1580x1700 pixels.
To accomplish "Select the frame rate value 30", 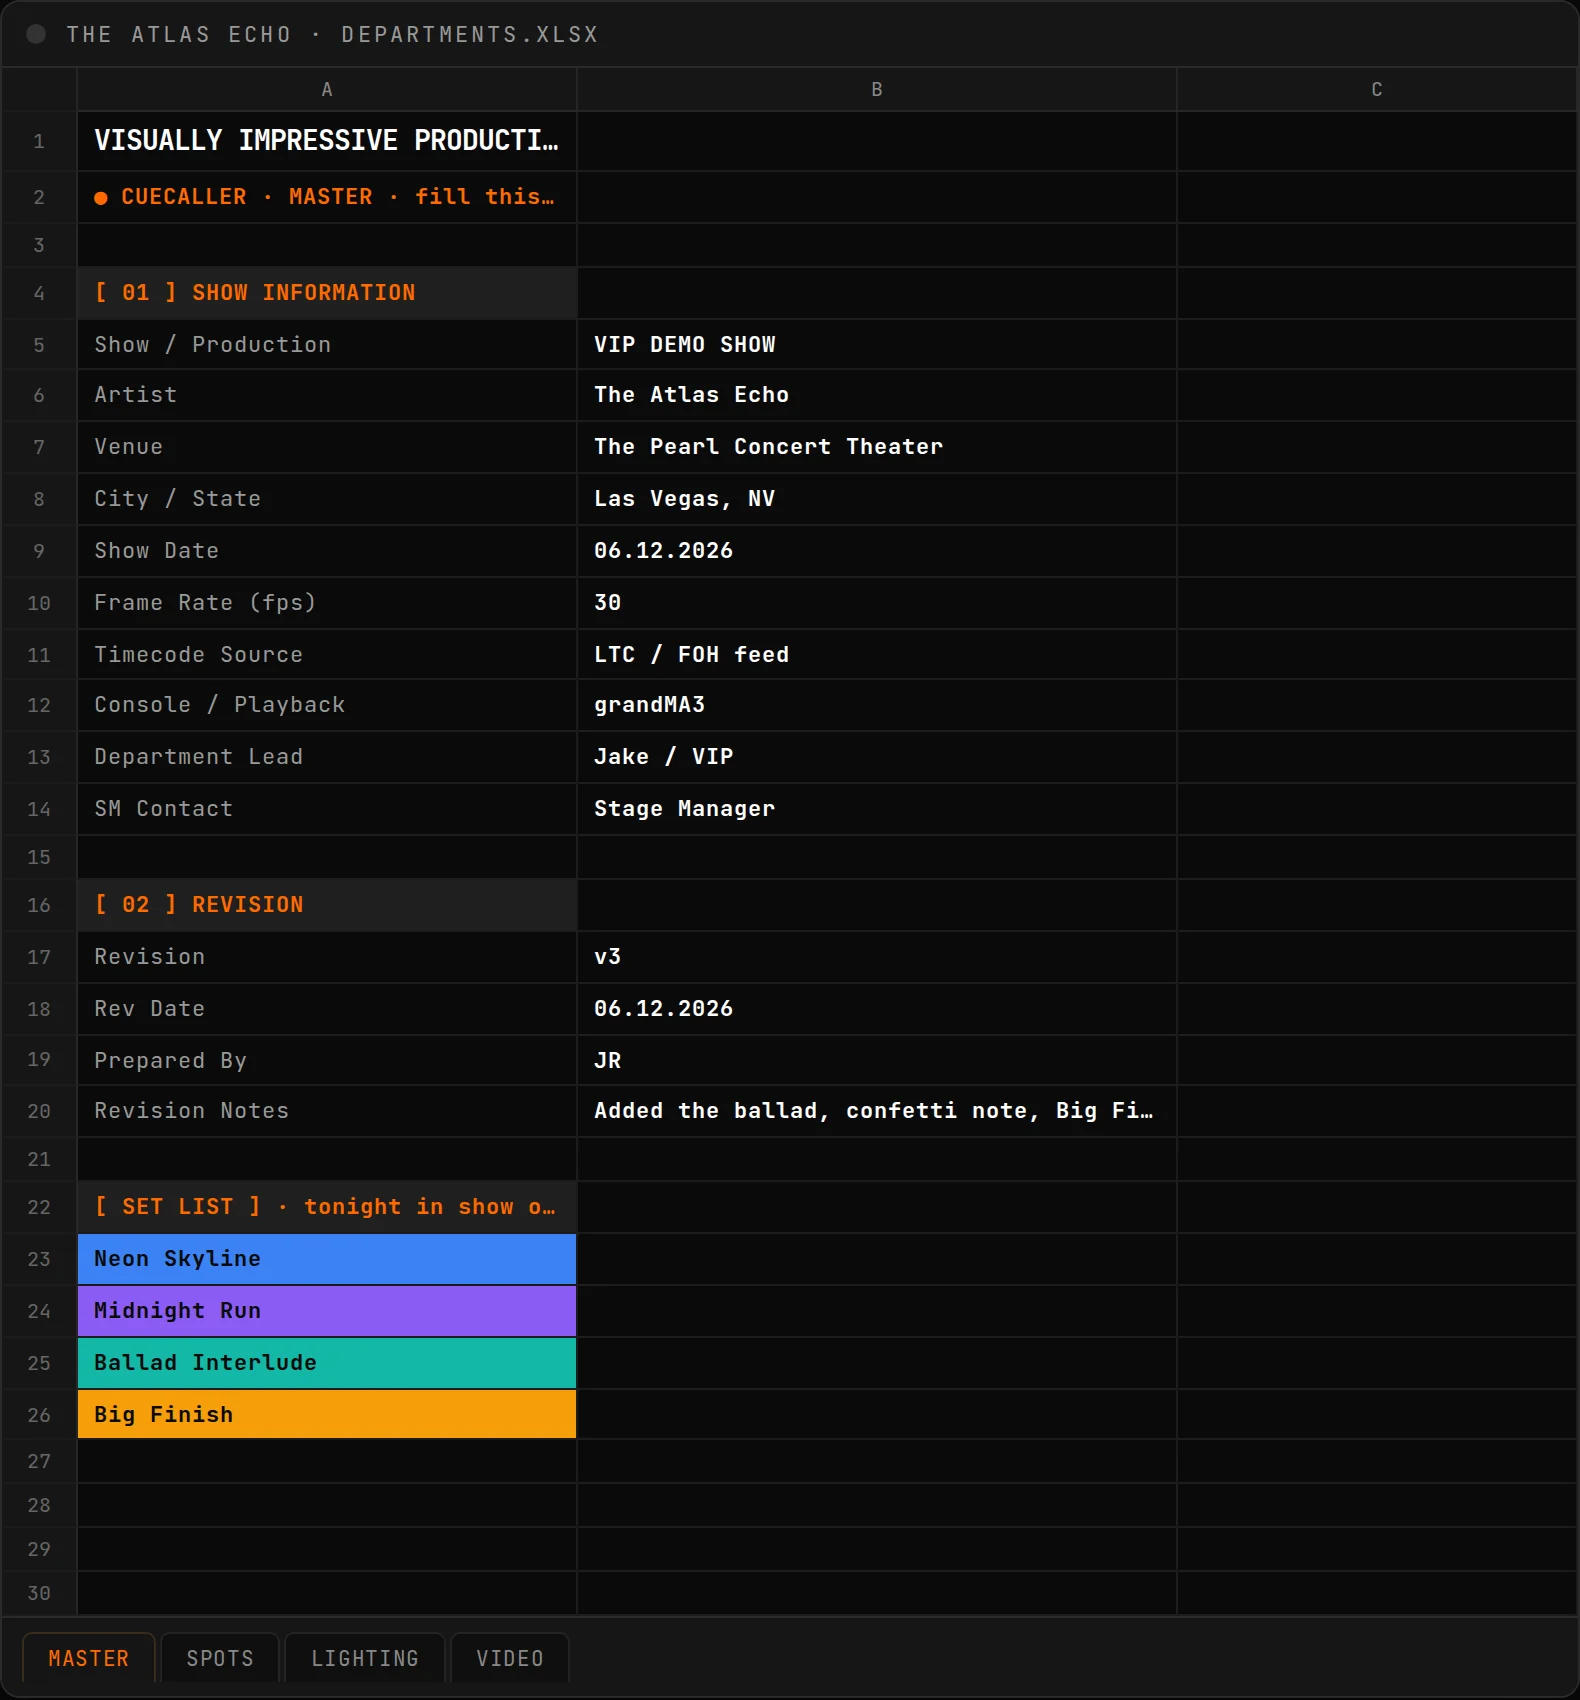I will click(877, 603).
